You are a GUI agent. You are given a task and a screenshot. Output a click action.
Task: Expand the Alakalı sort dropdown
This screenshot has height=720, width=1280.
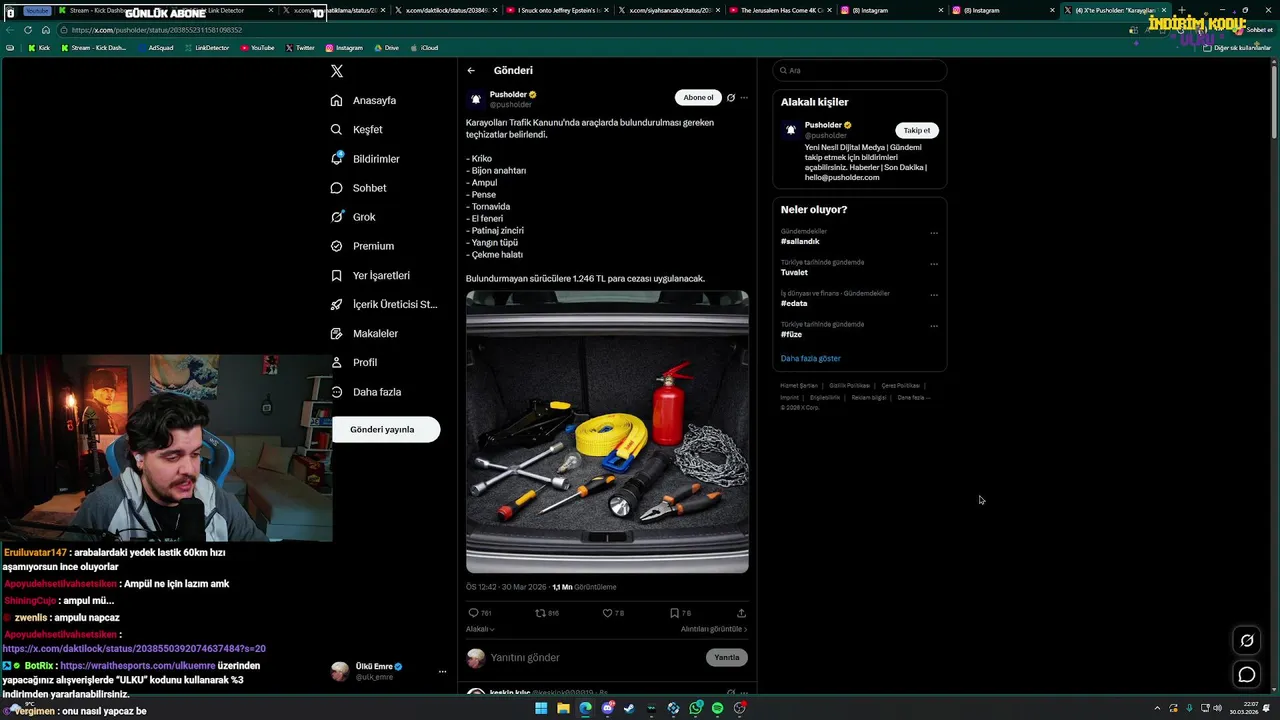coord(480,629)
